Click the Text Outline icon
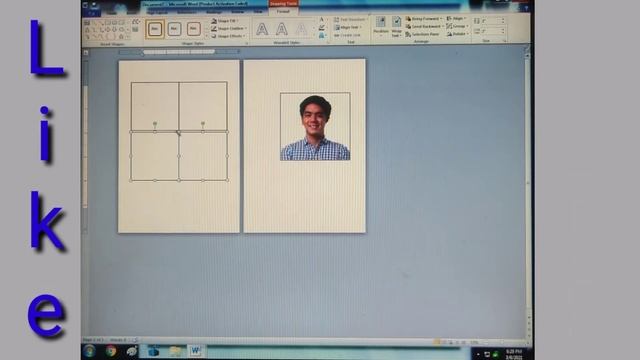640x360 pixels. [x=322, y=28]
